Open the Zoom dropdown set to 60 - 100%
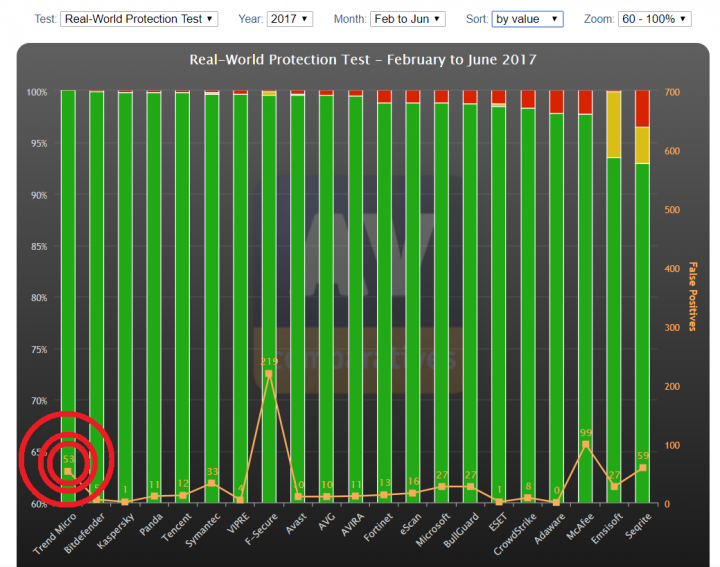The image size is (720, 567). click(x=655, y=19)
